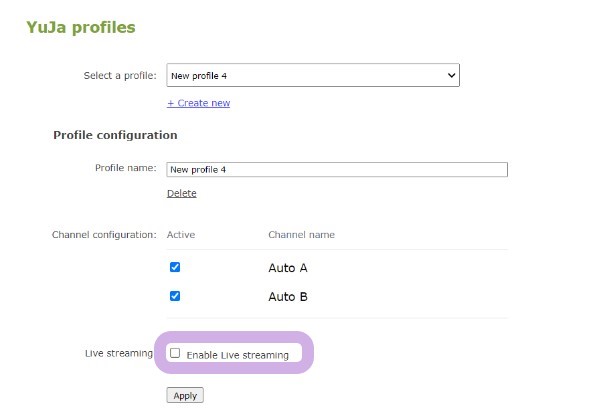Click the Delete profile link
The width and height of the screenshot is (597, 410).
[182, 193]
